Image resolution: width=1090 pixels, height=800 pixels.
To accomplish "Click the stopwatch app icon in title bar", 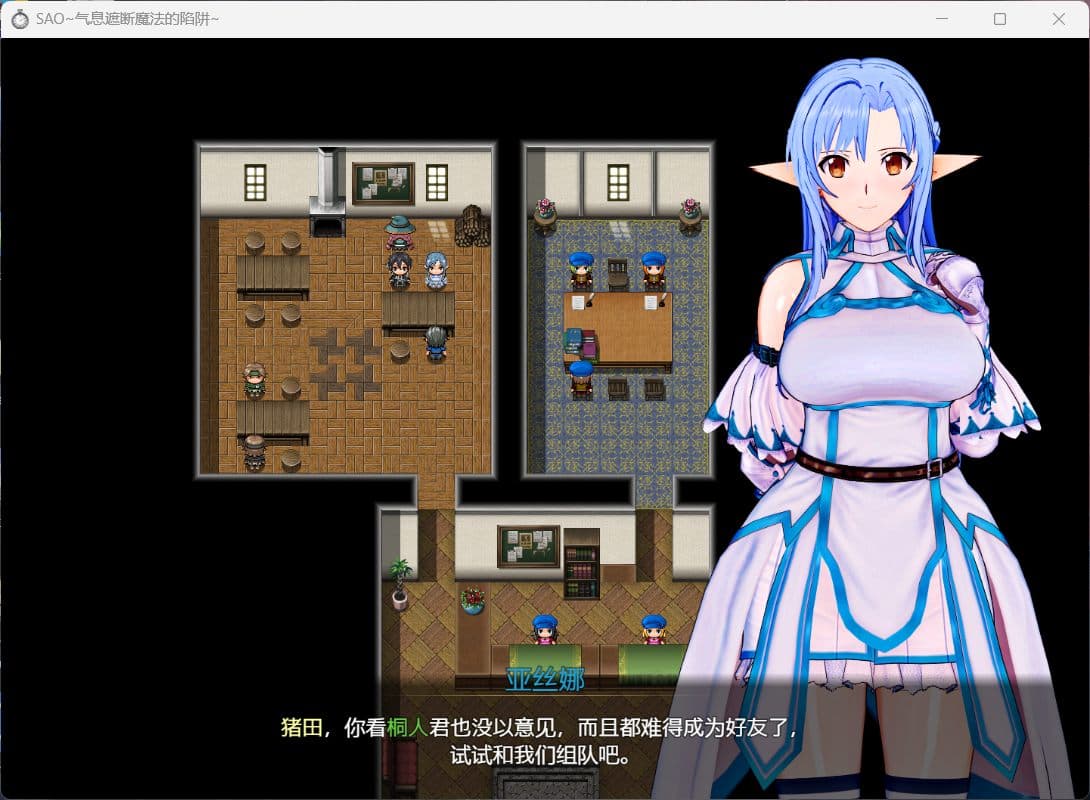I will pos(19,19).
